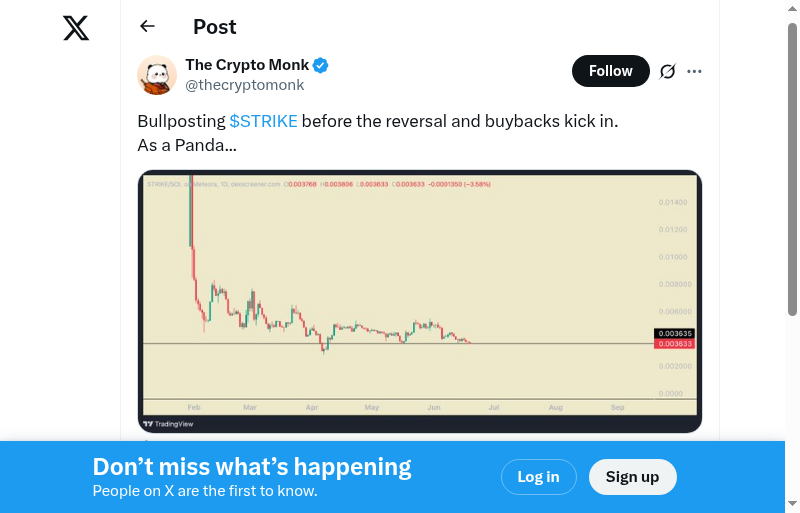Click the blue verified badge

click(x=321, y=66)
